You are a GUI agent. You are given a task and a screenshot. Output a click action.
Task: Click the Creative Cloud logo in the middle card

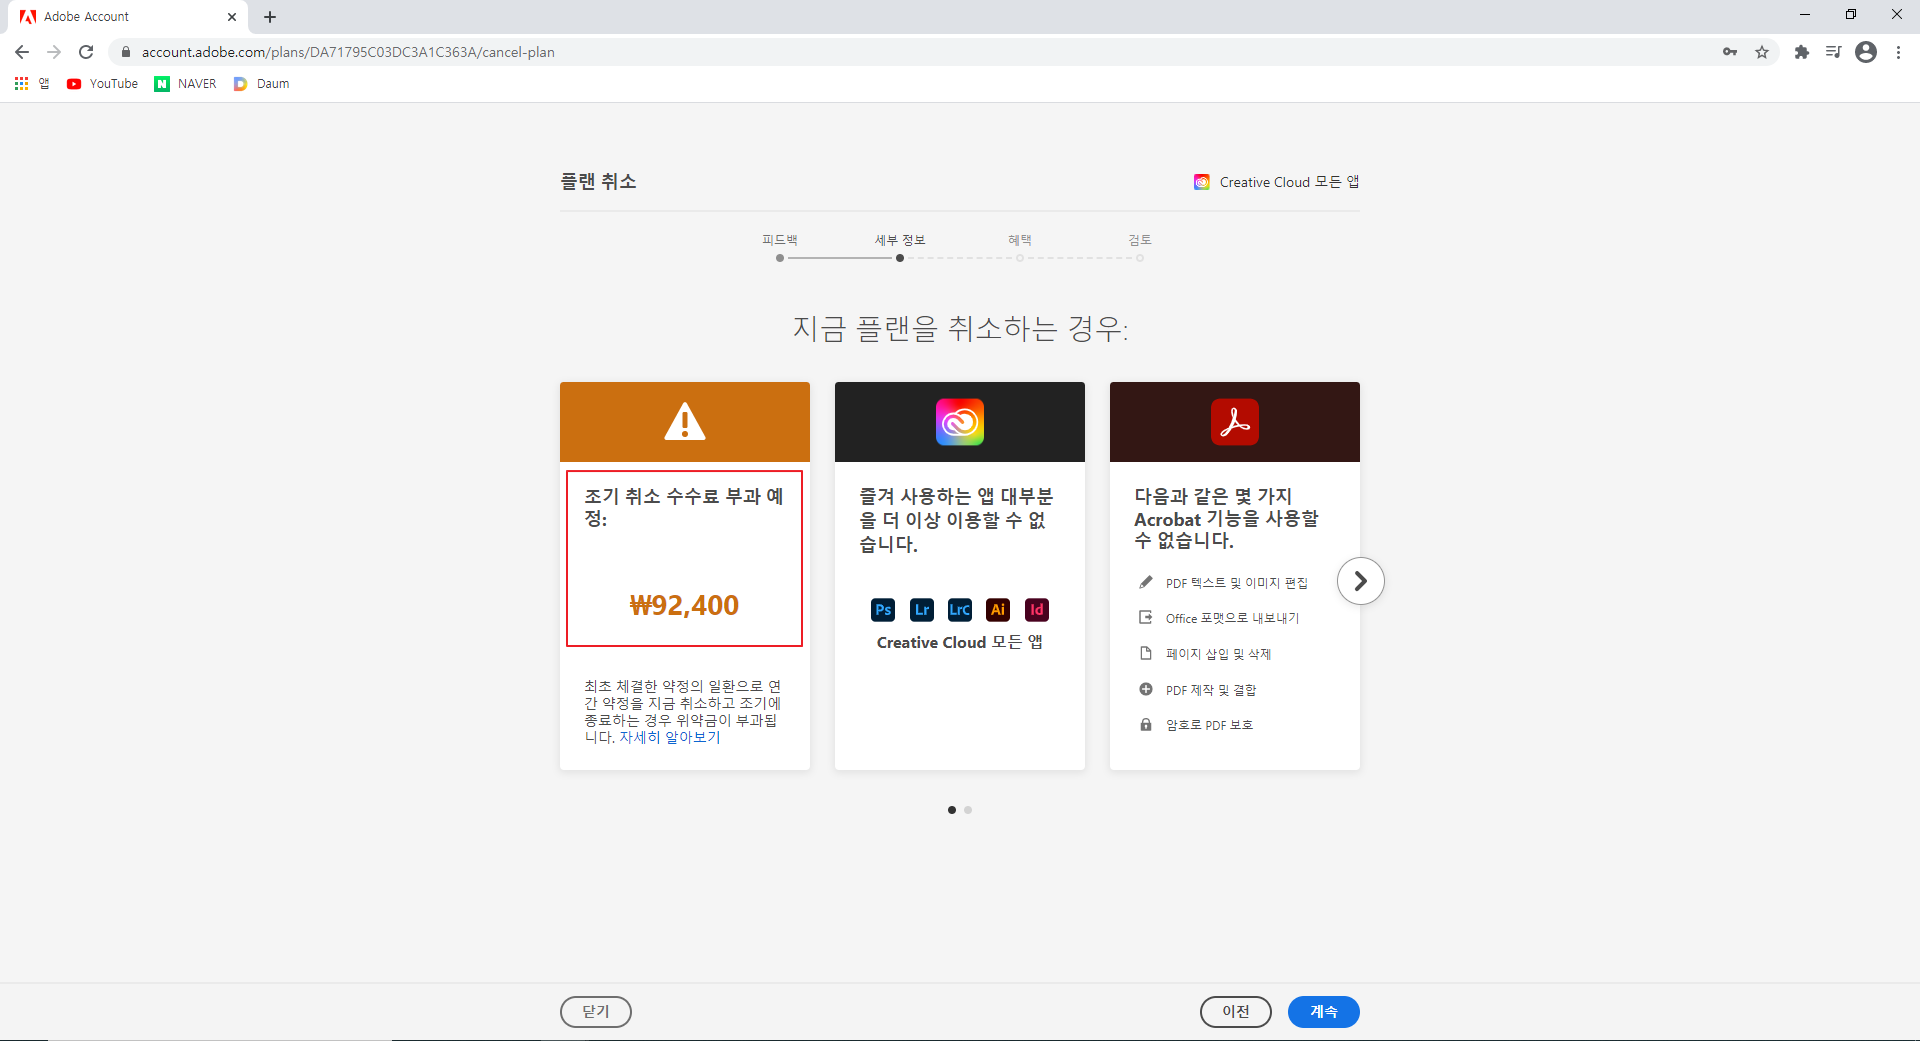960,422
